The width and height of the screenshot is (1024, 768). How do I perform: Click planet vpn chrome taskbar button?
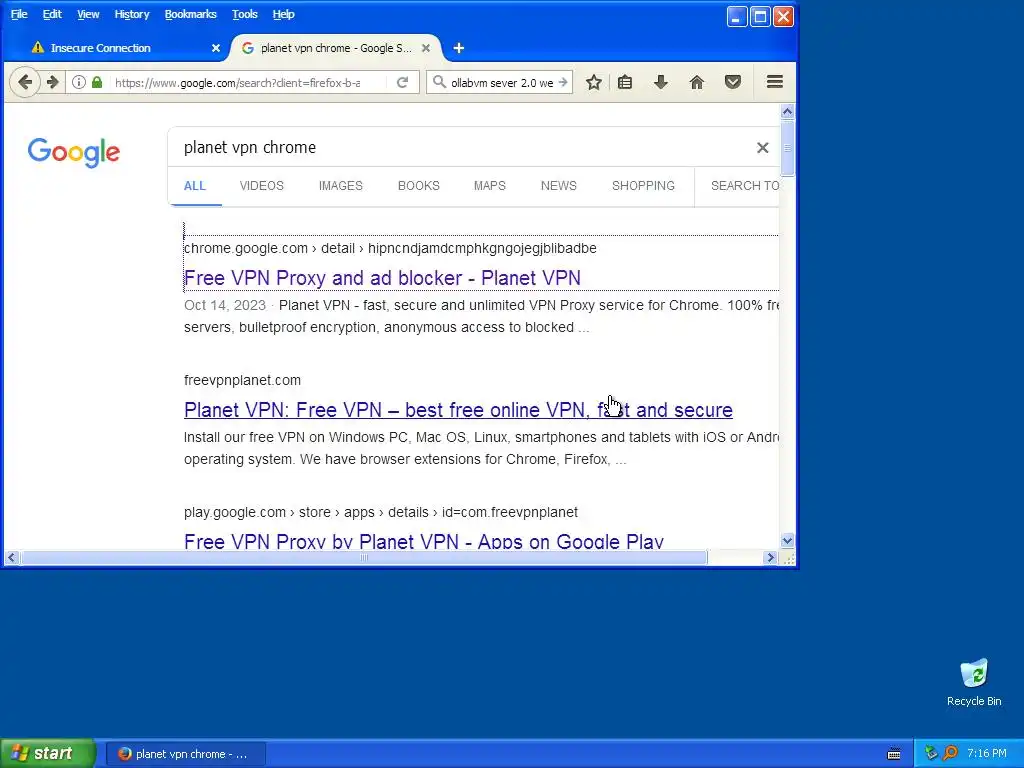pos(185,754)
